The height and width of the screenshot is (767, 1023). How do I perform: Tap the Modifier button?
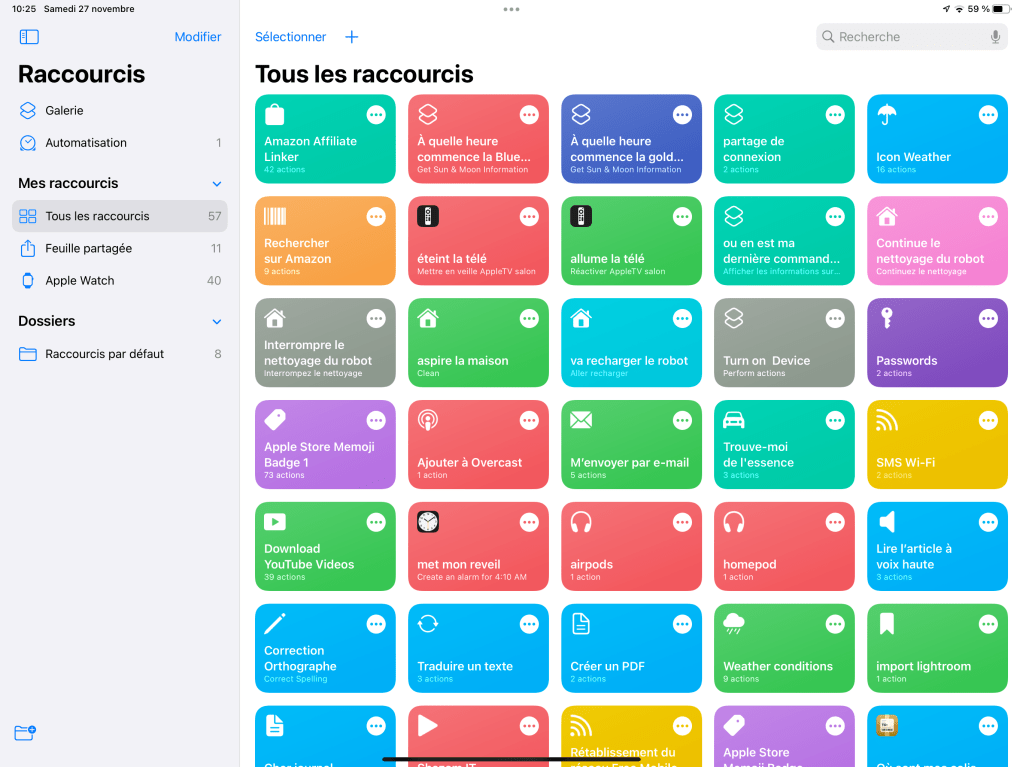(197, 37)
